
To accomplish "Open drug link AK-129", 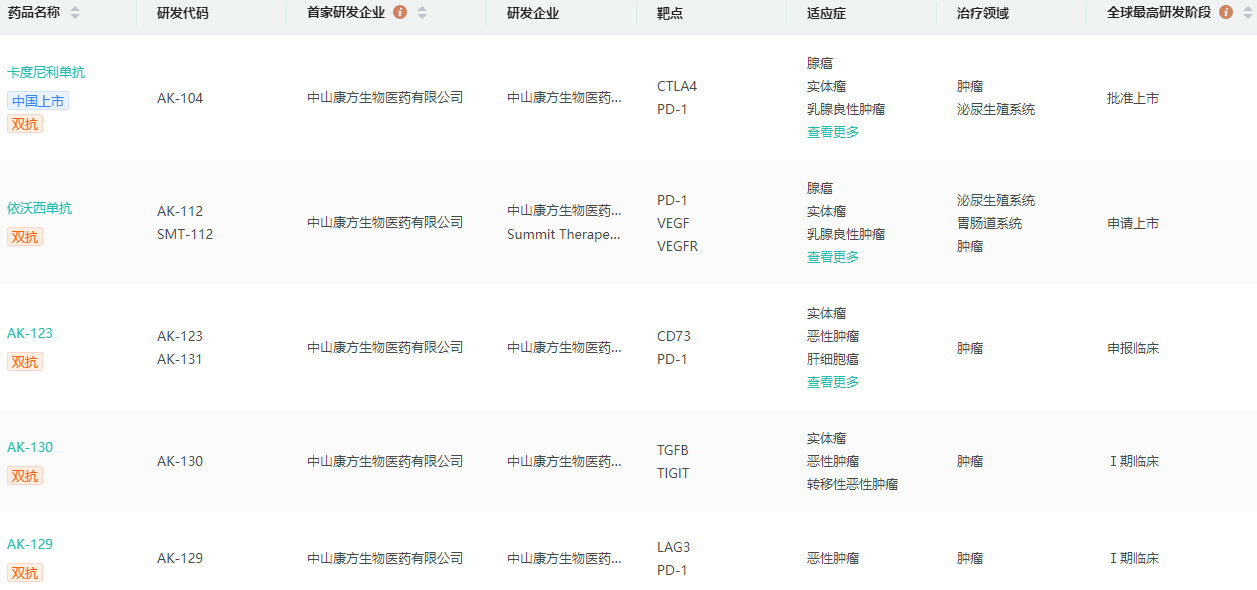I will click(30, 544).
